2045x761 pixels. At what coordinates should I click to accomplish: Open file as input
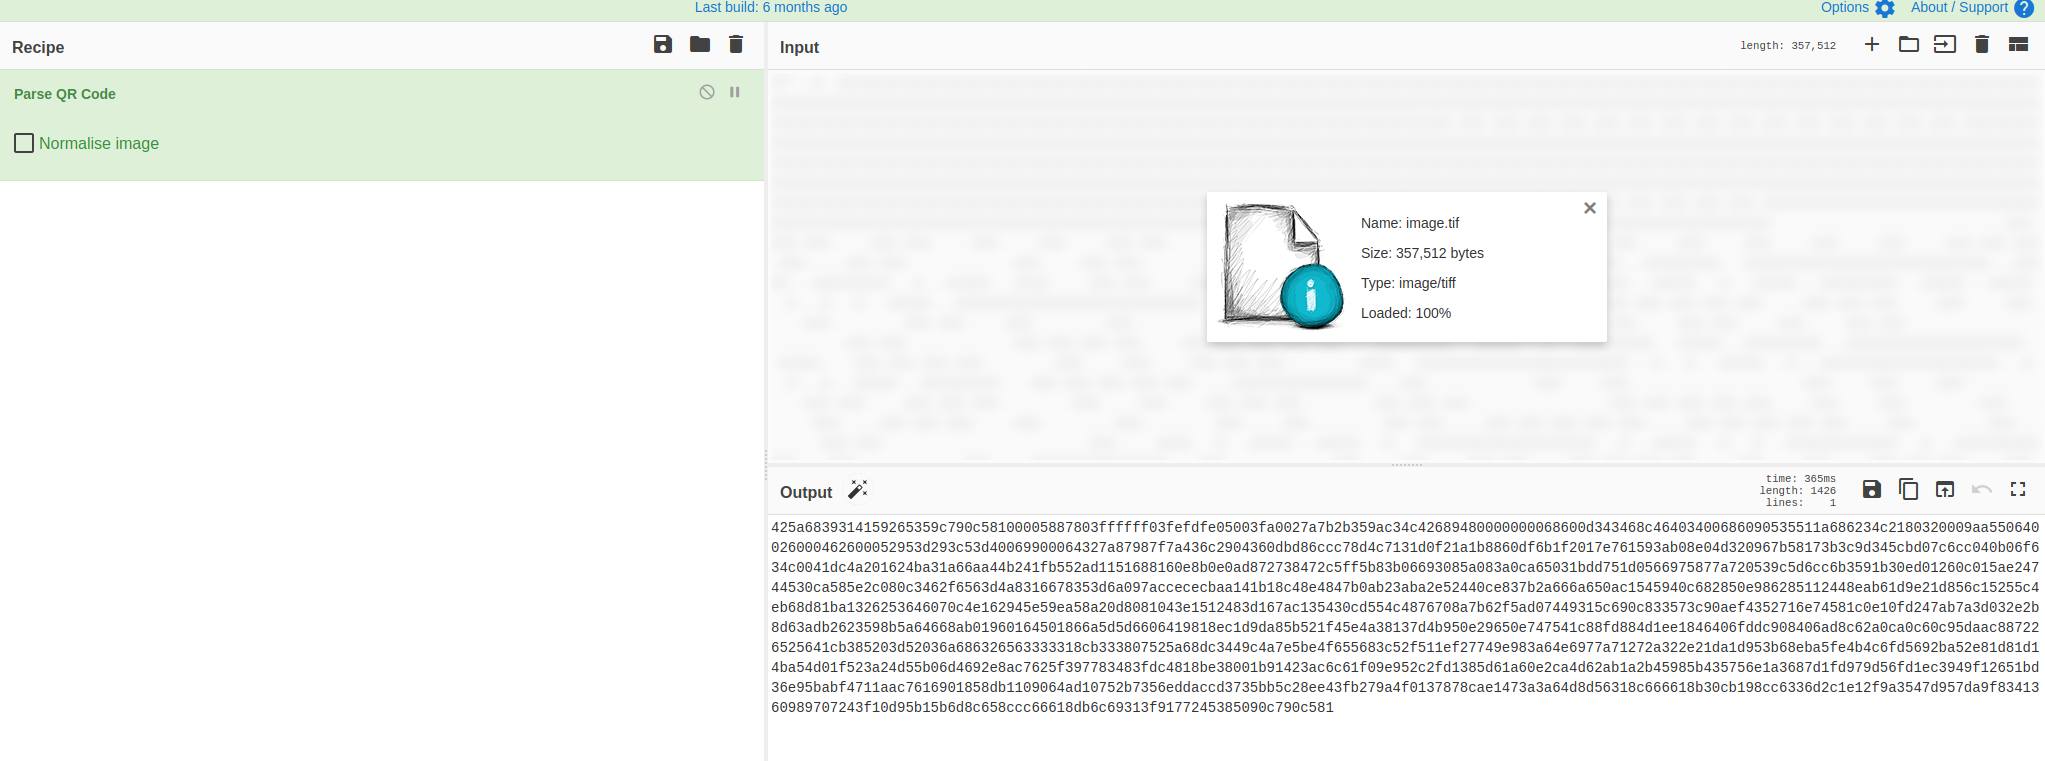click(1945, 44)
